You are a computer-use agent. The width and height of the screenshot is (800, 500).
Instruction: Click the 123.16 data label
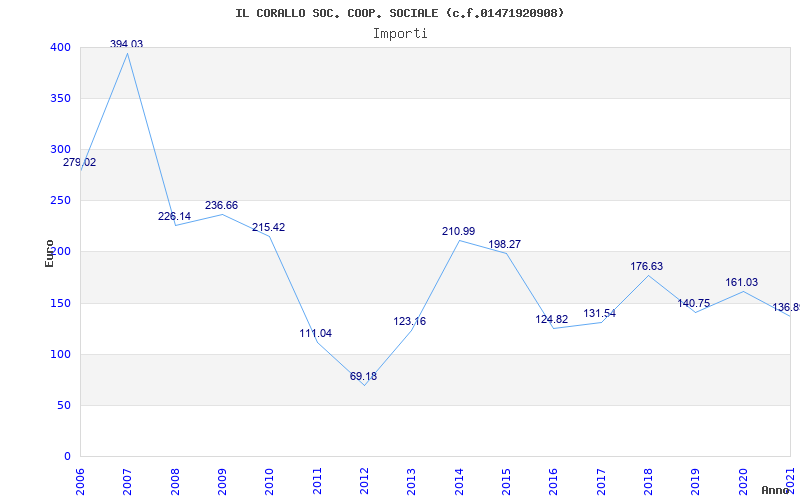[409, 322]
